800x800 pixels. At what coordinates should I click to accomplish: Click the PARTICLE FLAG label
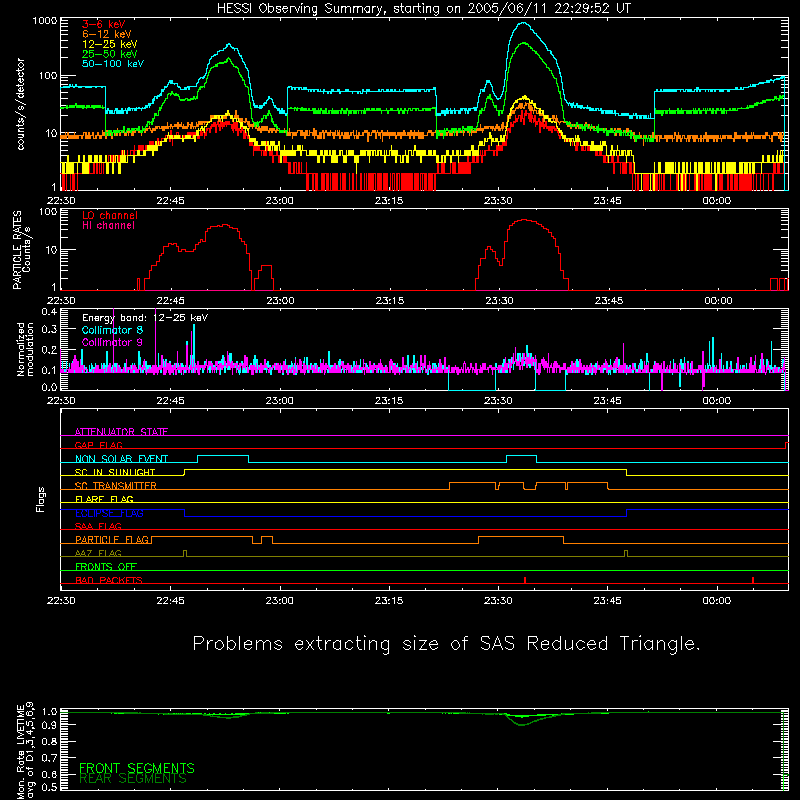click(112, 539)
